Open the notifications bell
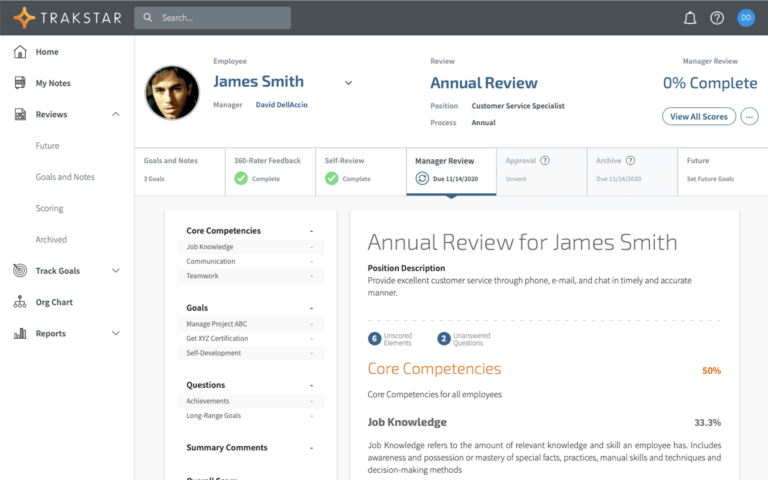Screen dimensions: 768x480 click(690, 18)
